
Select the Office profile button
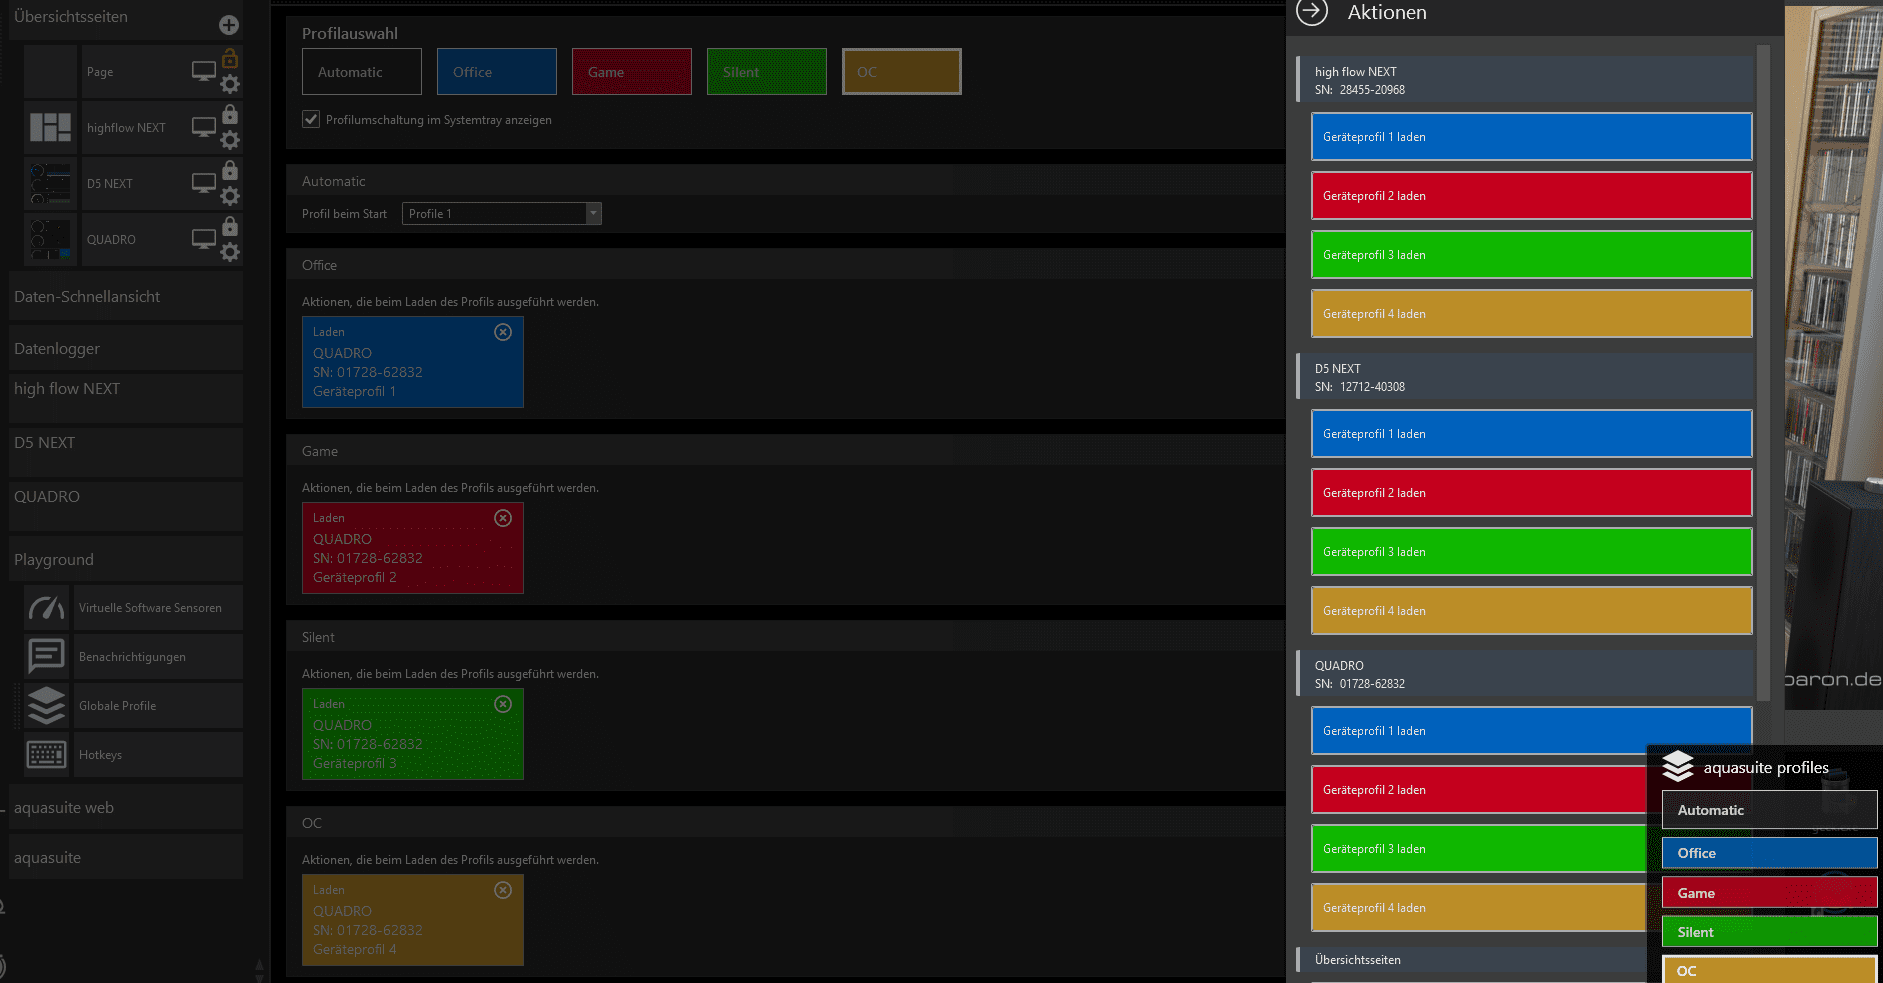(497, 72)
